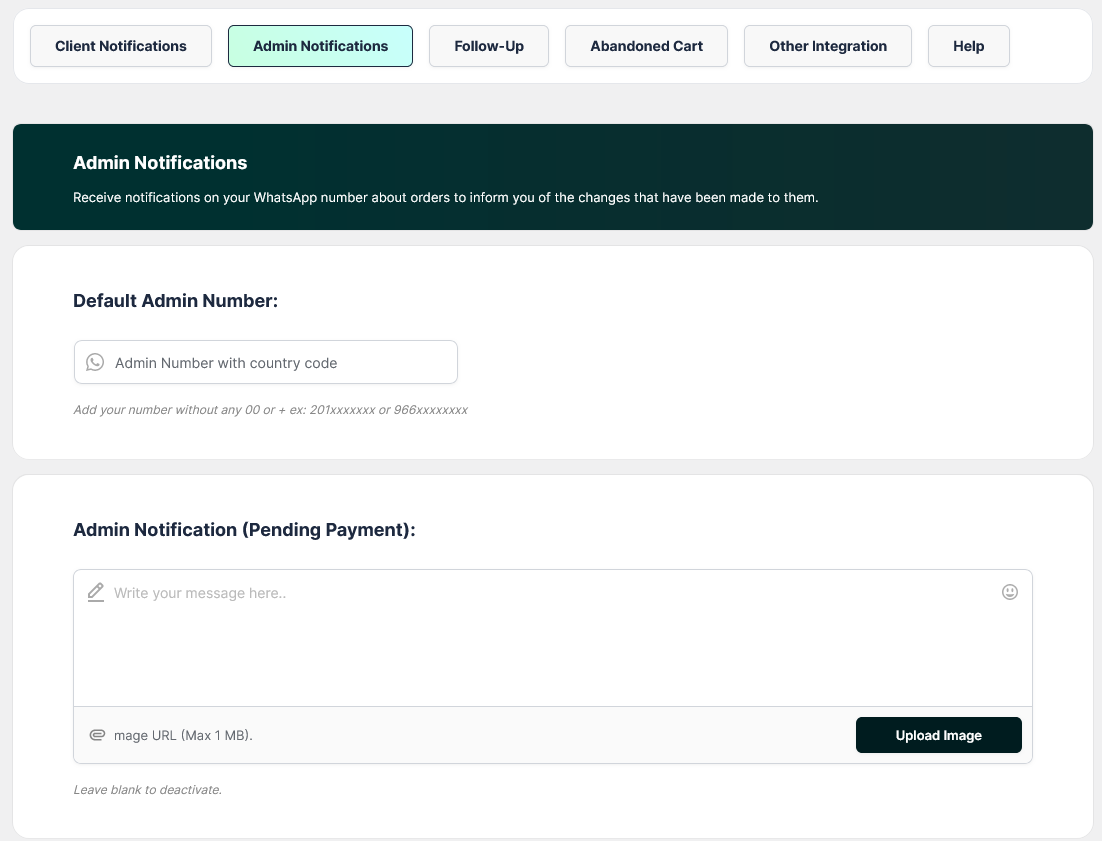This screenshot has width=1102, height=841.
Task: Click the Admin Notifications banner title
Action: (x=160, y=163)
